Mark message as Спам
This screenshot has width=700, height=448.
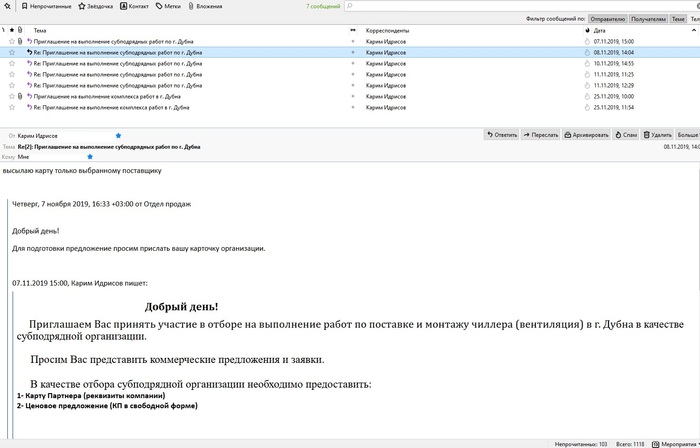(626, 135)
